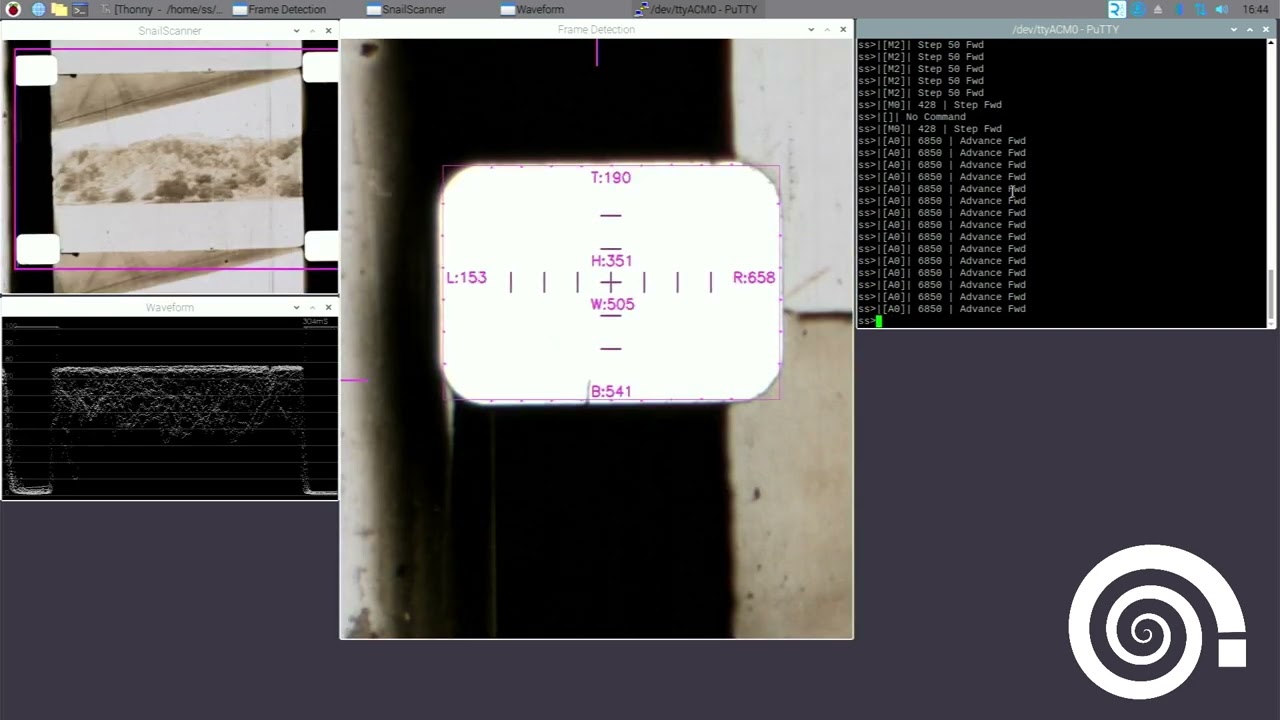Switch to Waveform taskbar entry
Viewport: 1280px width, 720px height.
click(532, 9)
